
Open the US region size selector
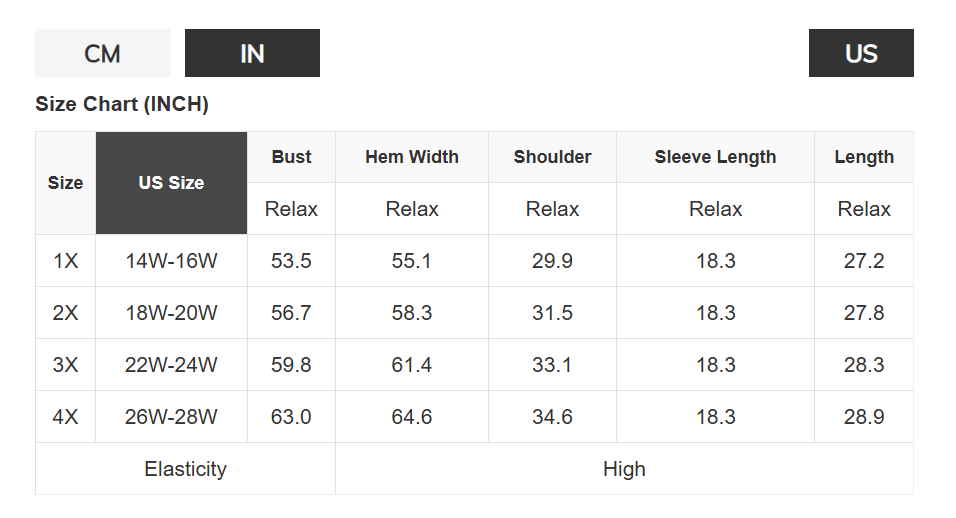[x=860, y=53]
